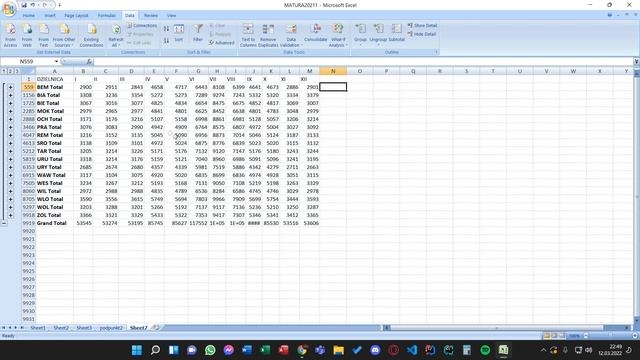Switch to the Review ribbon tab
640x360 pixels.
[x=151, y=16]
